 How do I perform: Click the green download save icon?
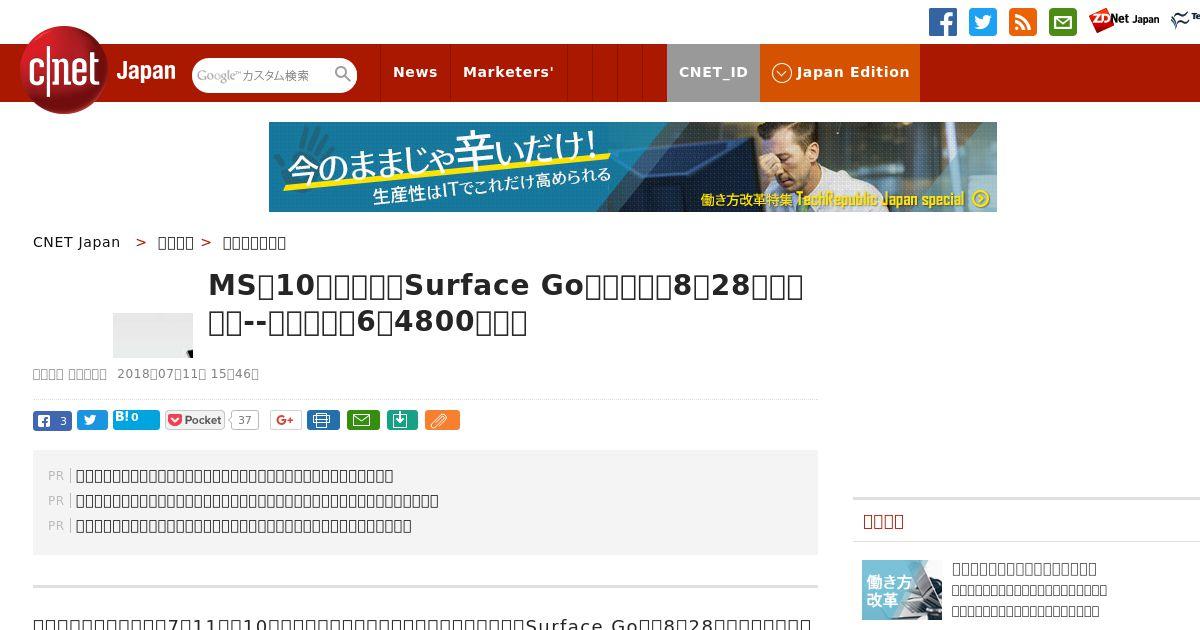401,420
